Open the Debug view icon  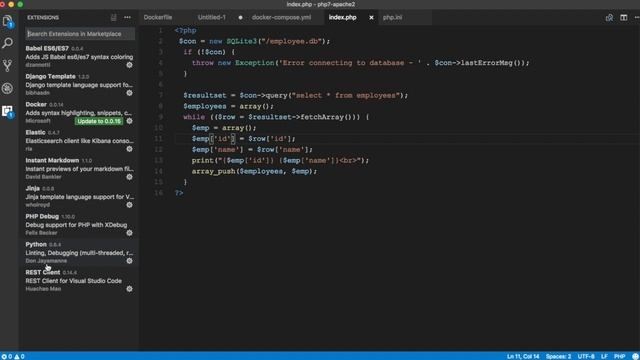click(x=7, y=88)
